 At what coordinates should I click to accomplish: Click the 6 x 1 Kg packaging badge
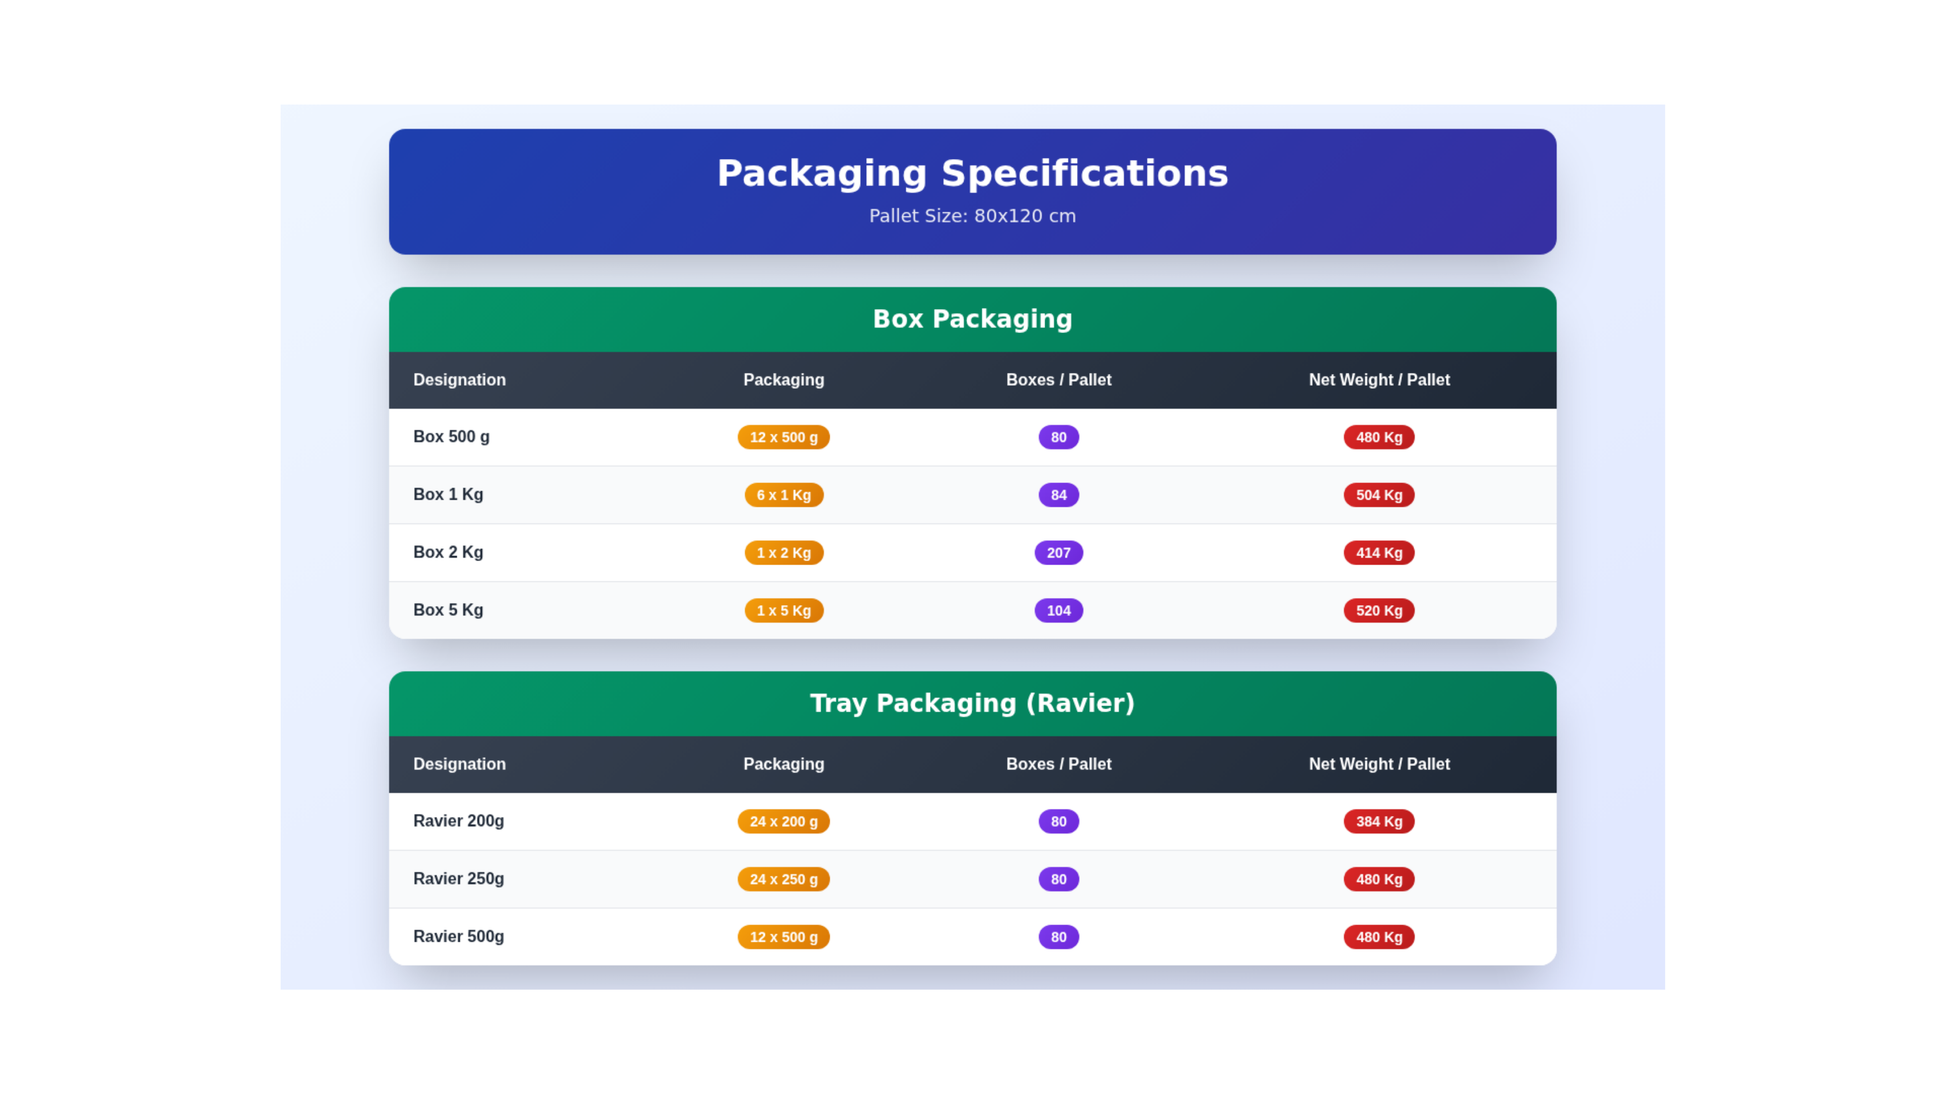pos(783,495)
